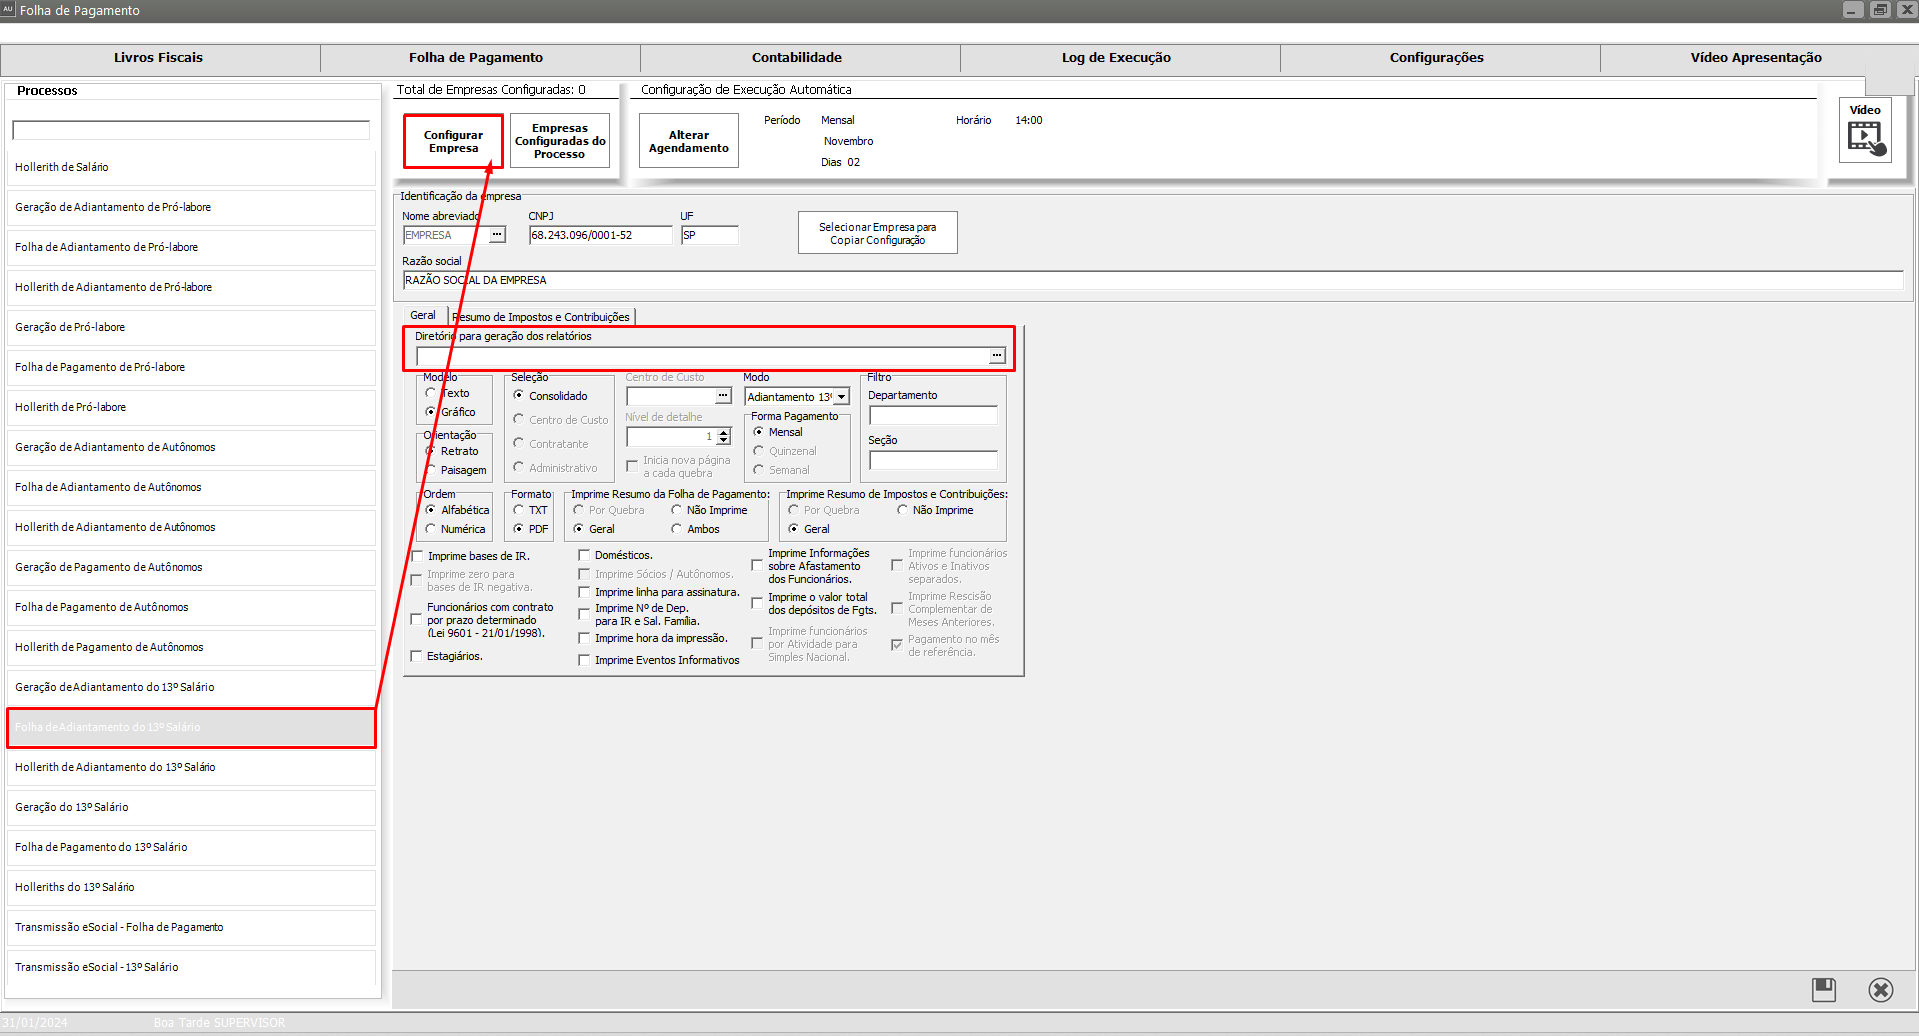The height and width of the screenshot is (1036, 1919).
Task: Enable Imprime bases de IR checkbox
Action: 417,556
